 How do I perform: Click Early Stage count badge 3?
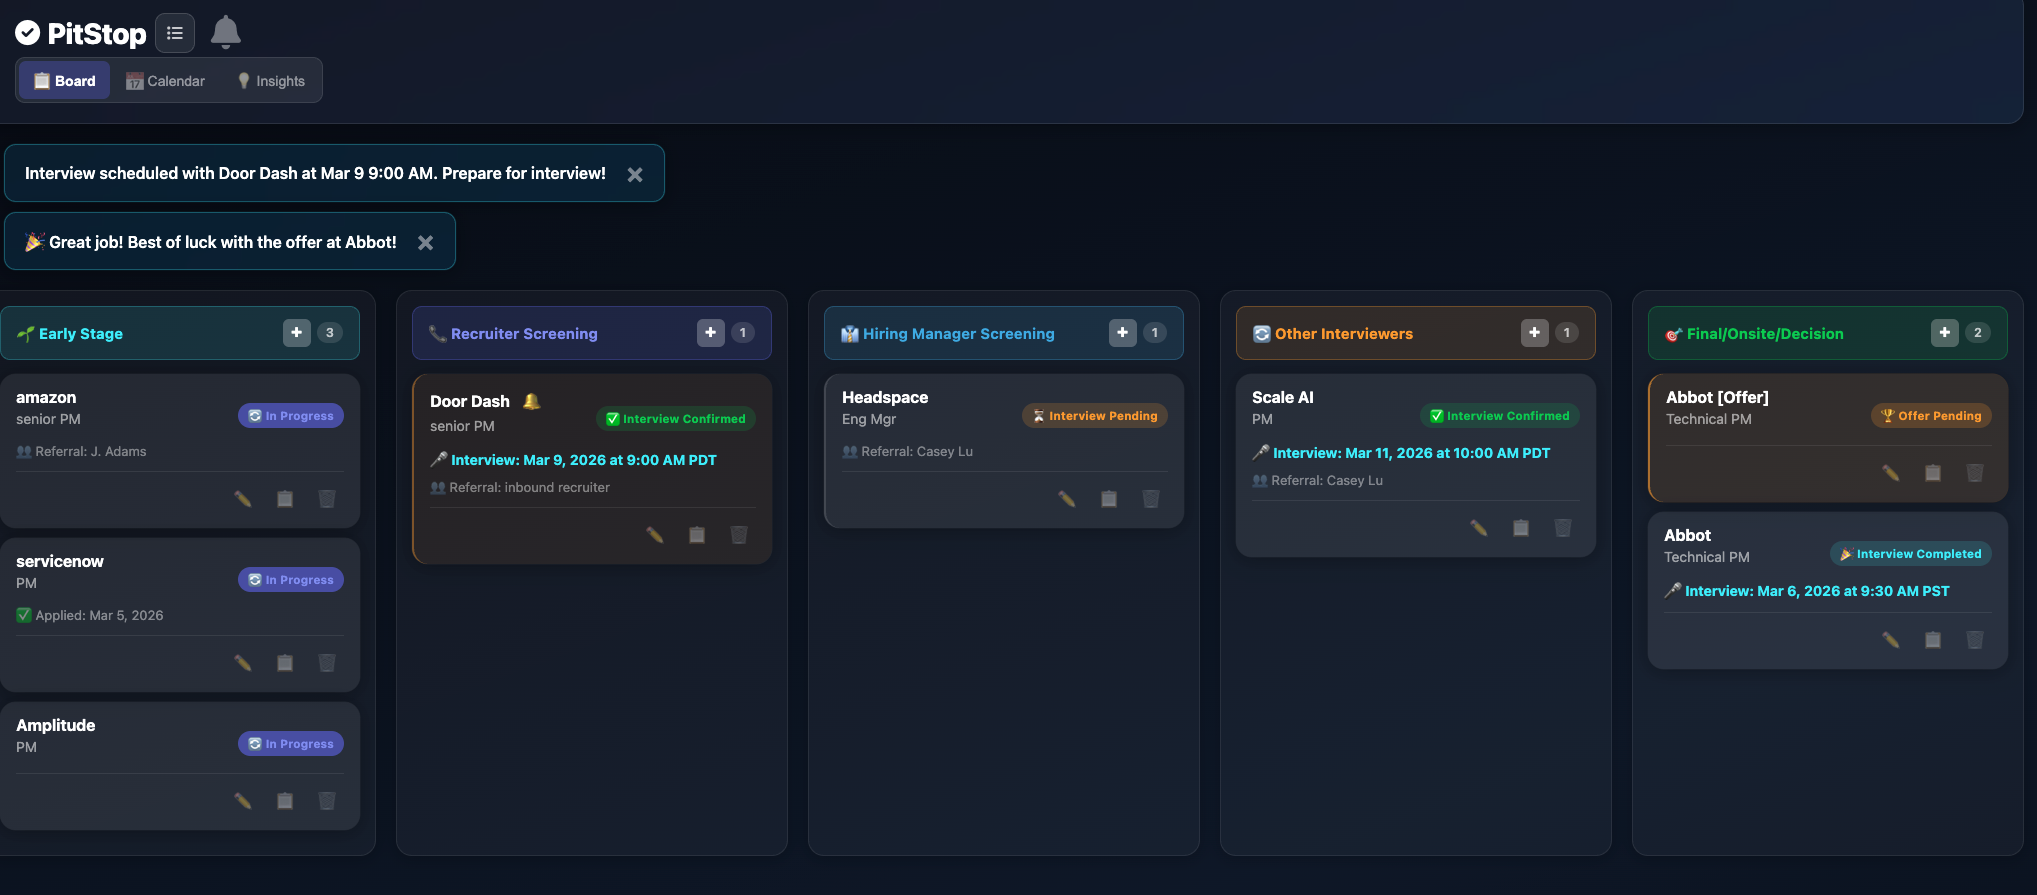tap(330, 333)
